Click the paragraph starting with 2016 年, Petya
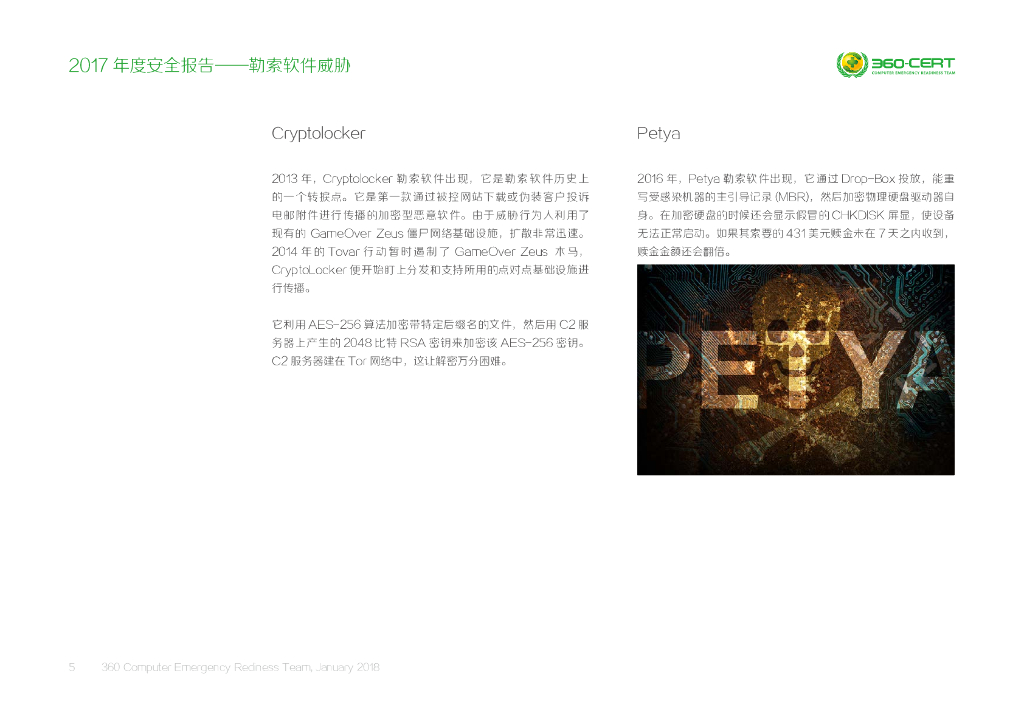Image resolution: width=1024 pixels, height=724 pixels. 795,215
